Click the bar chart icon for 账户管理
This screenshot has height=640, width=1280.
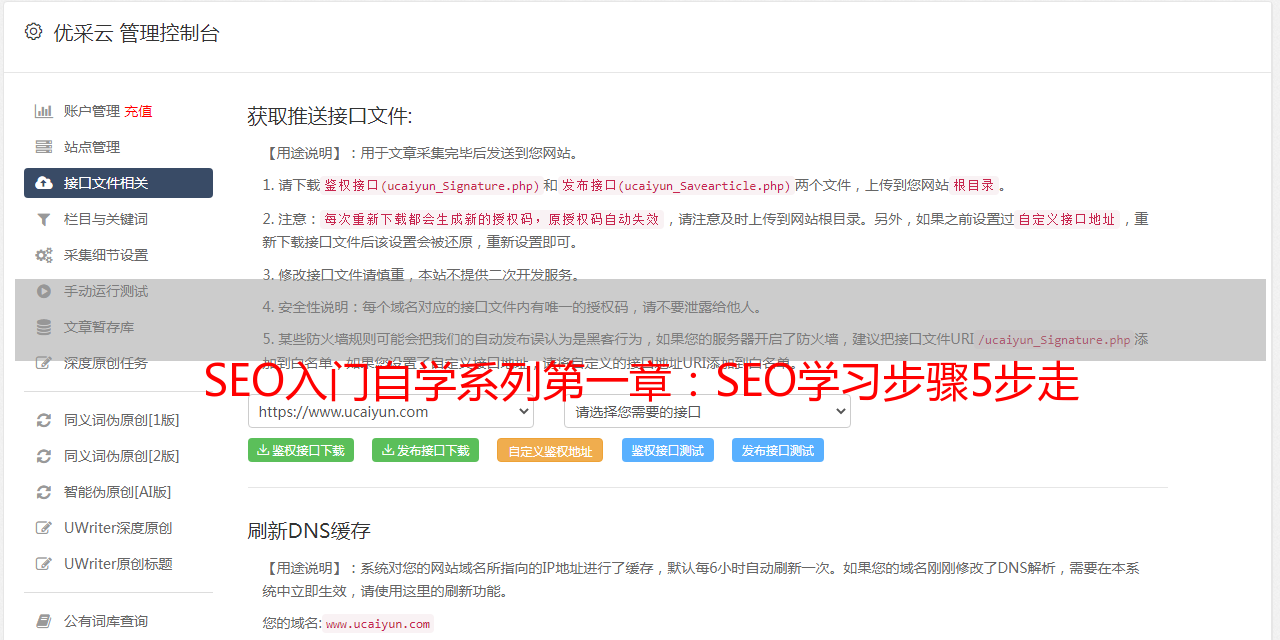pyautogui.click(x=44, y=111)
